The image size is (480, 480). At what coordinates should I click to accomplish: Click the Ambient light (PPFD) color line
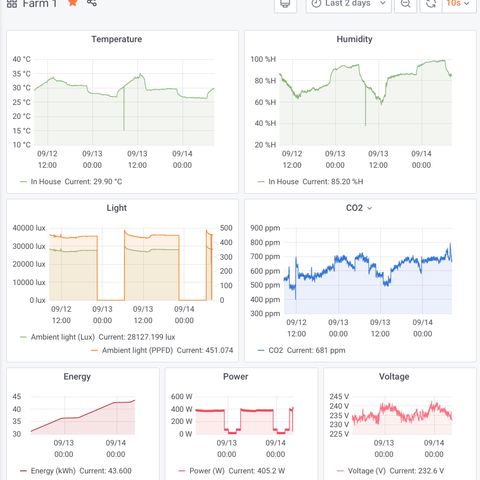point(94,350)
